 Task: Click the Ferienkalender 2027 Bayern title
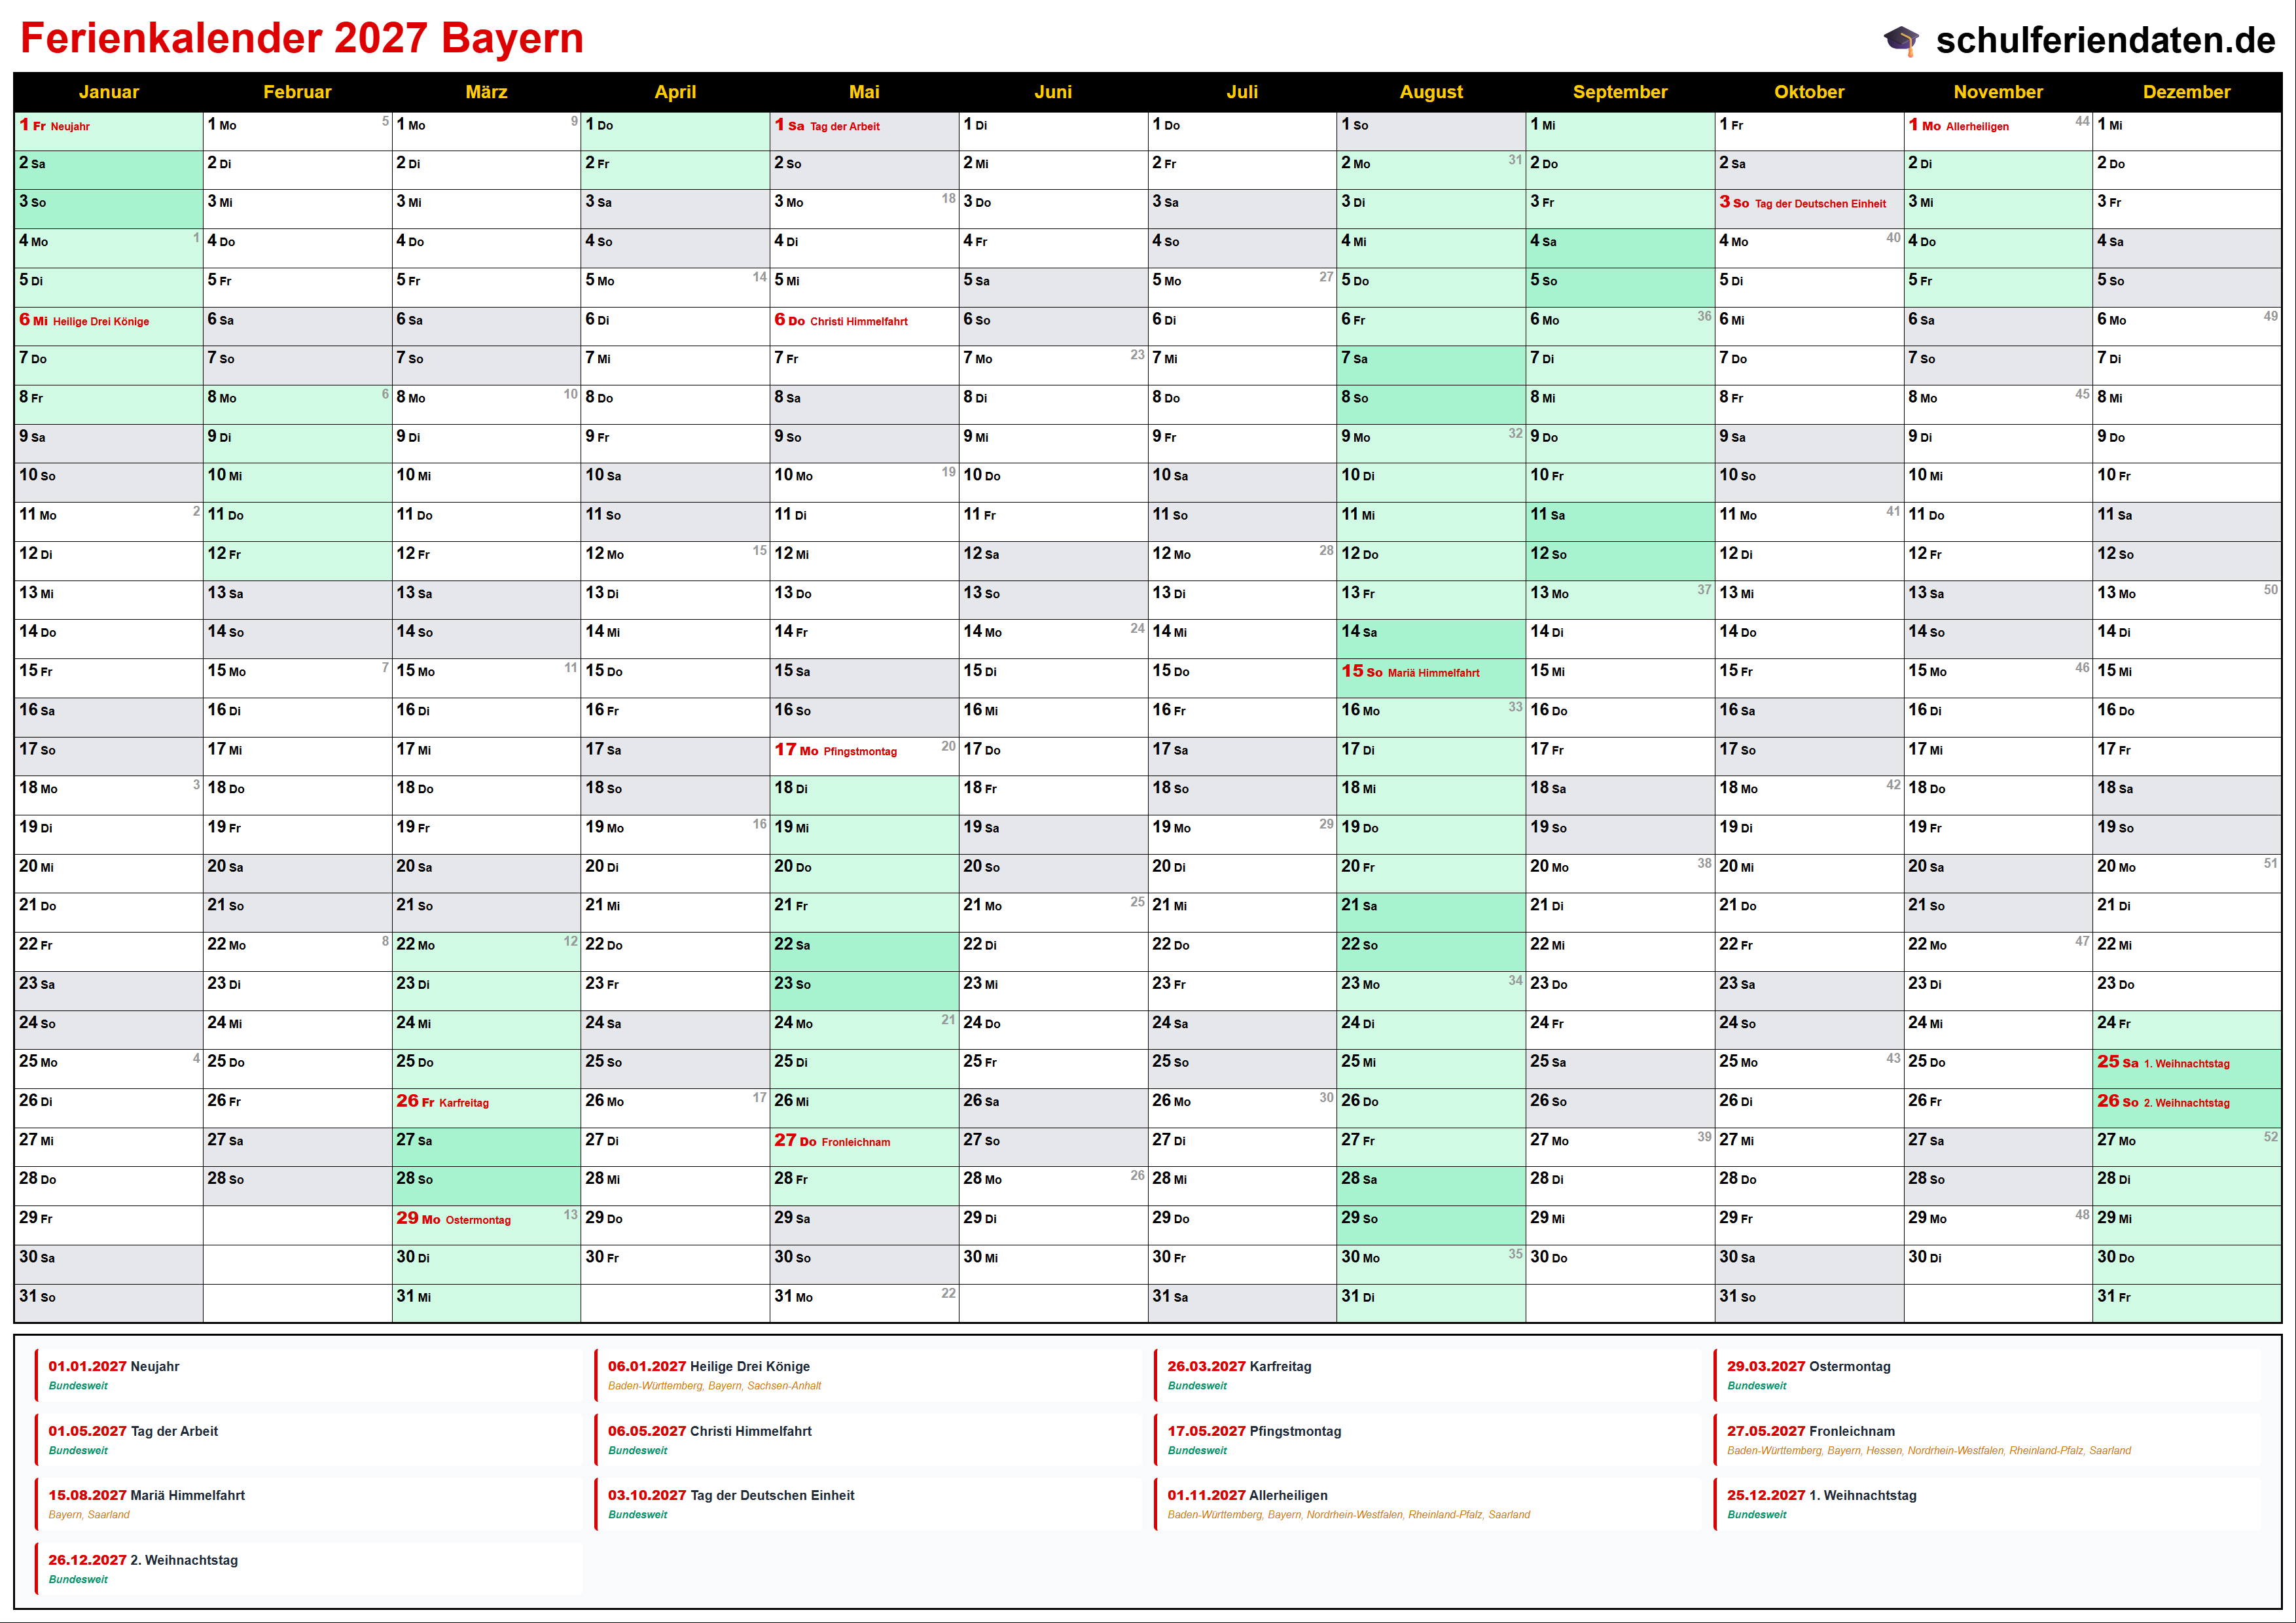point(302,39)
